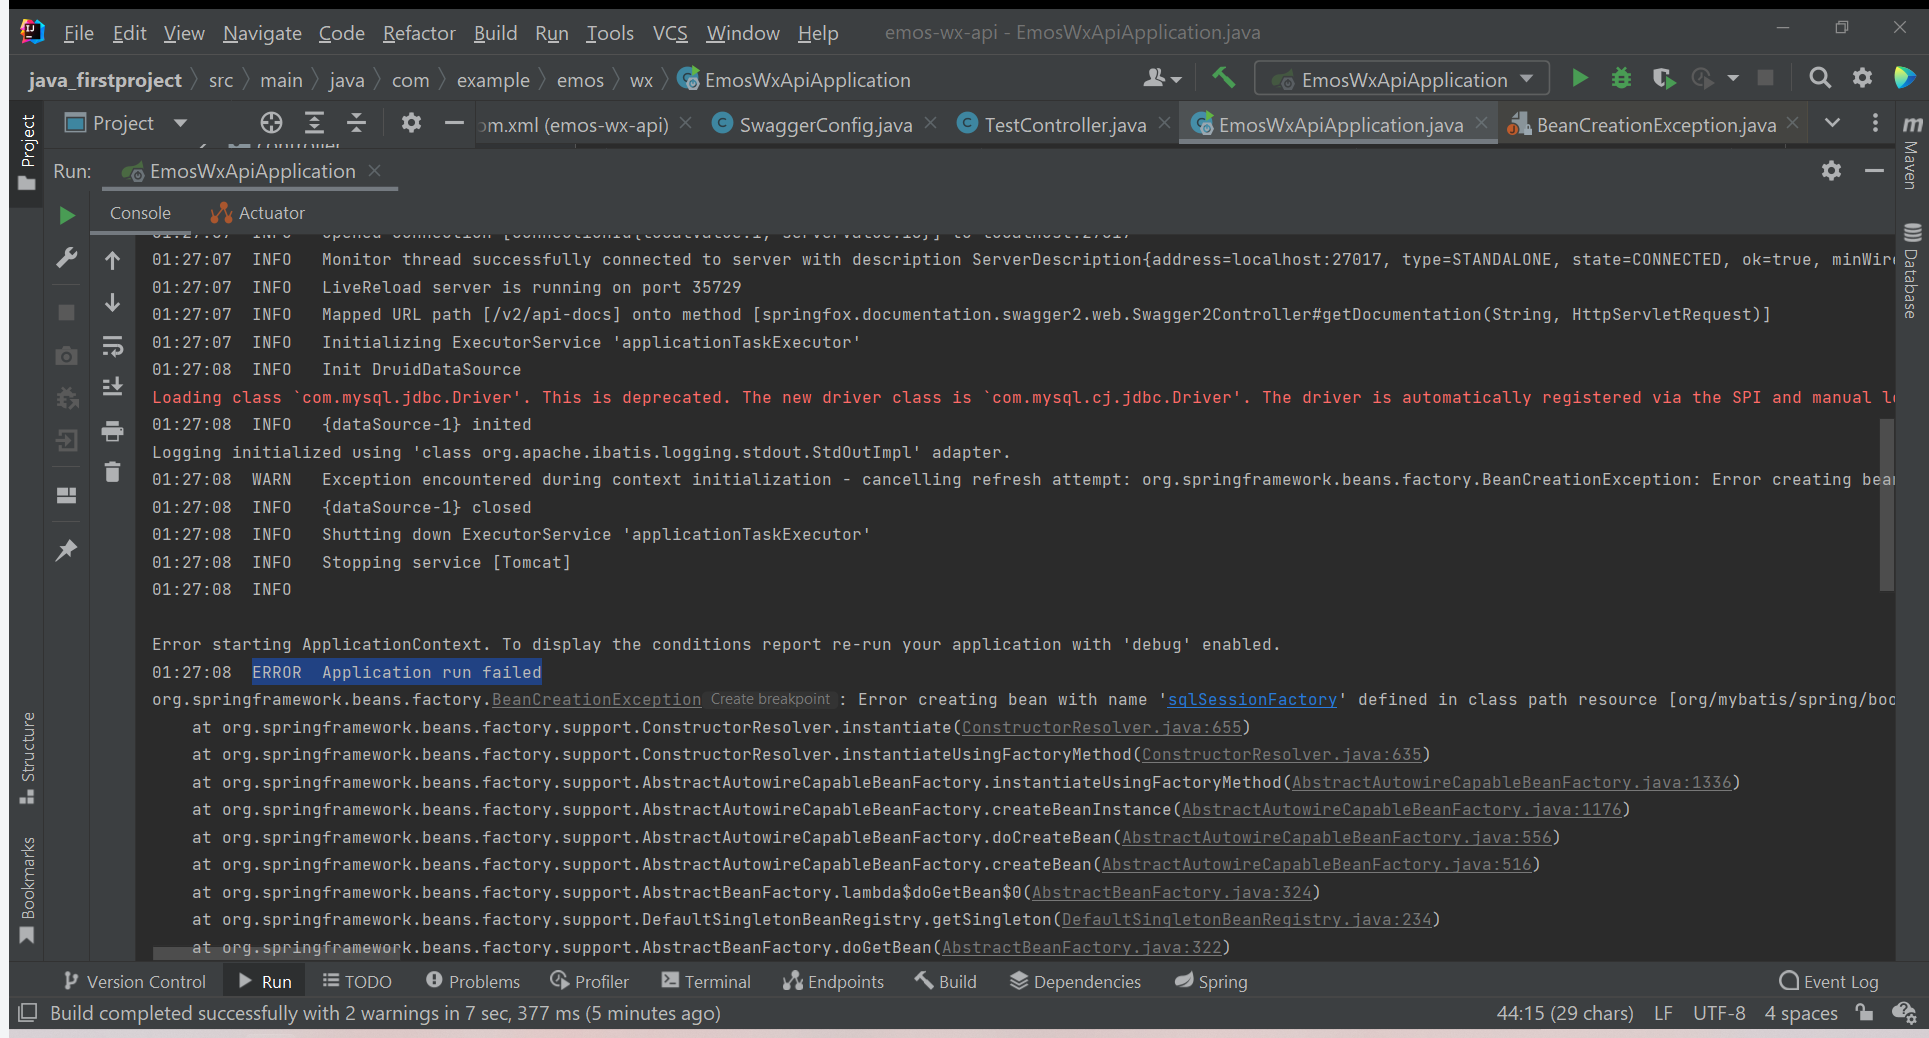This screenshot has height=1038, width=1929.
Task: Toggle soft-wrap in console
Action: 112,346
